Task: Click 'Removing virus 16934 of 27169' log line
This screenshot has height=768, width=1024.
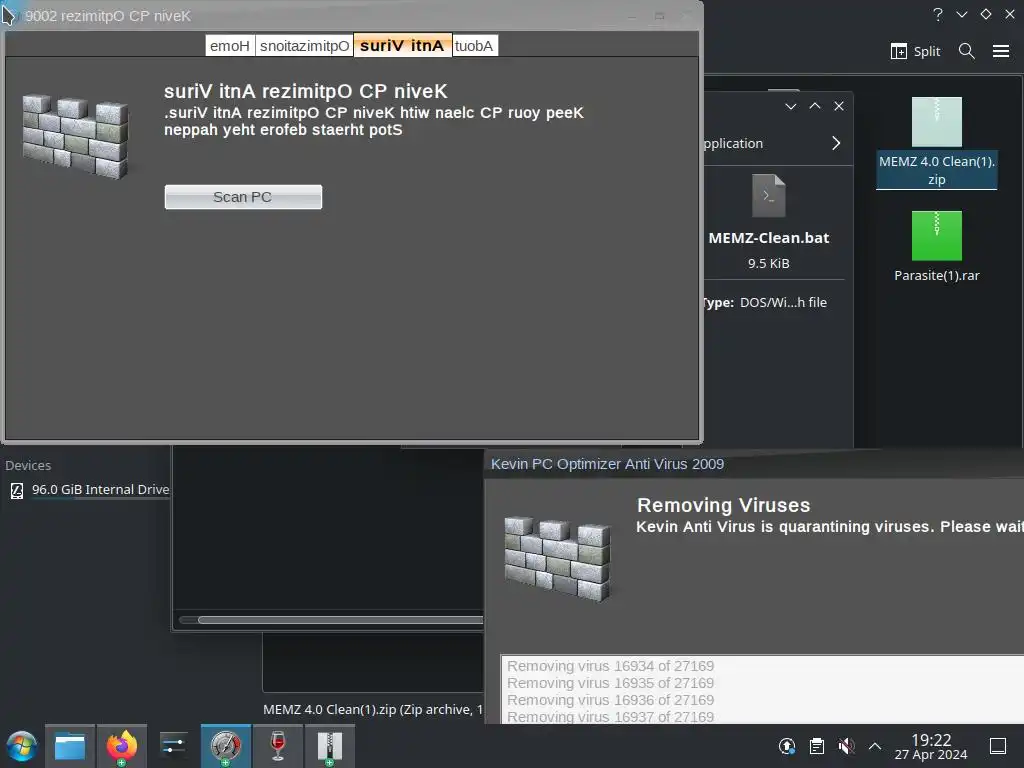Action: tap(611, 666)
